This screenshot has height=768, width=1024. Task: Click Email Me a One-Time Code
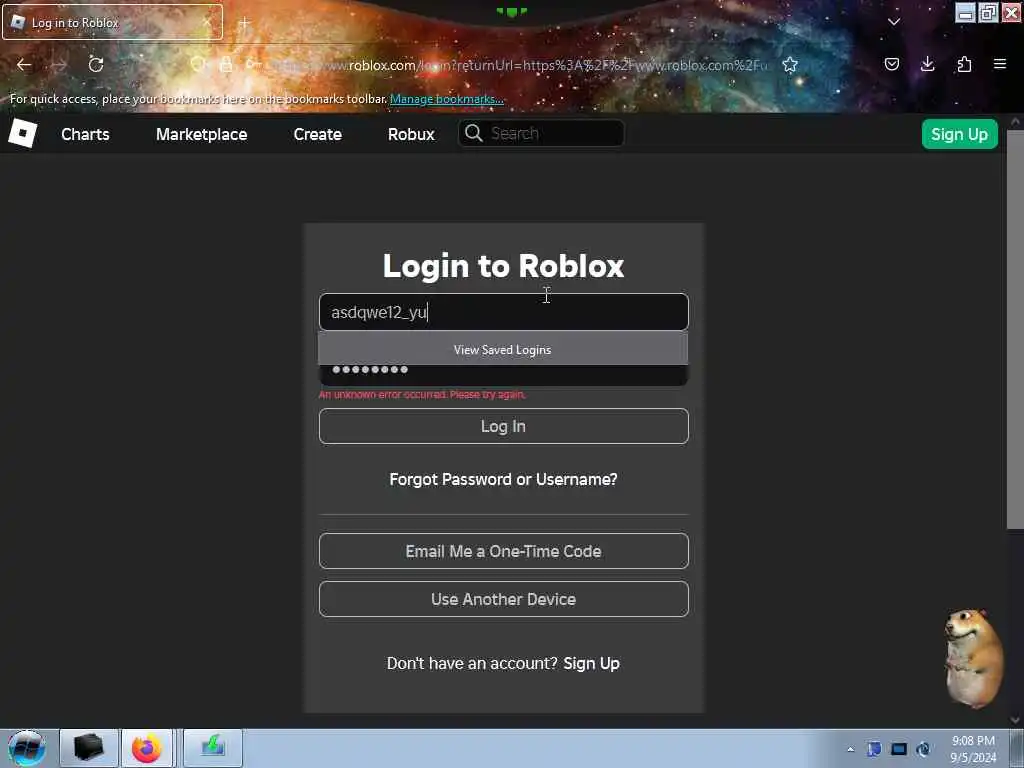coord(504,551)
